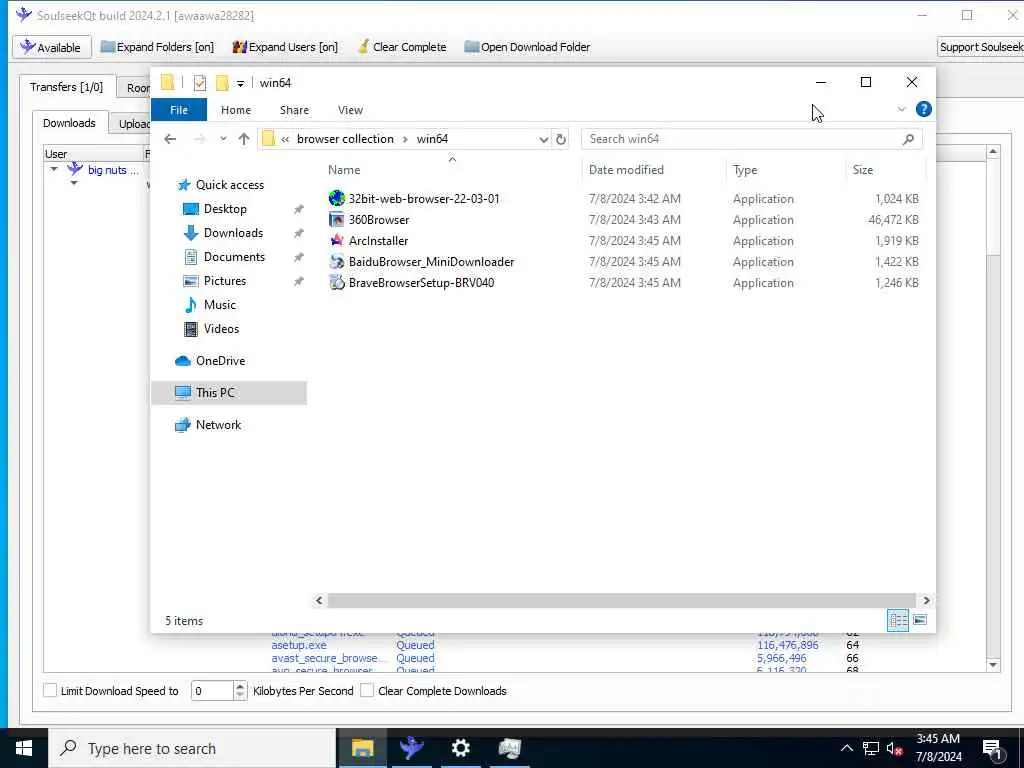Click the OneDrive cloud icon
Image resolution: width=1024 pixels, height=768 pixels.
click(183, 360)
